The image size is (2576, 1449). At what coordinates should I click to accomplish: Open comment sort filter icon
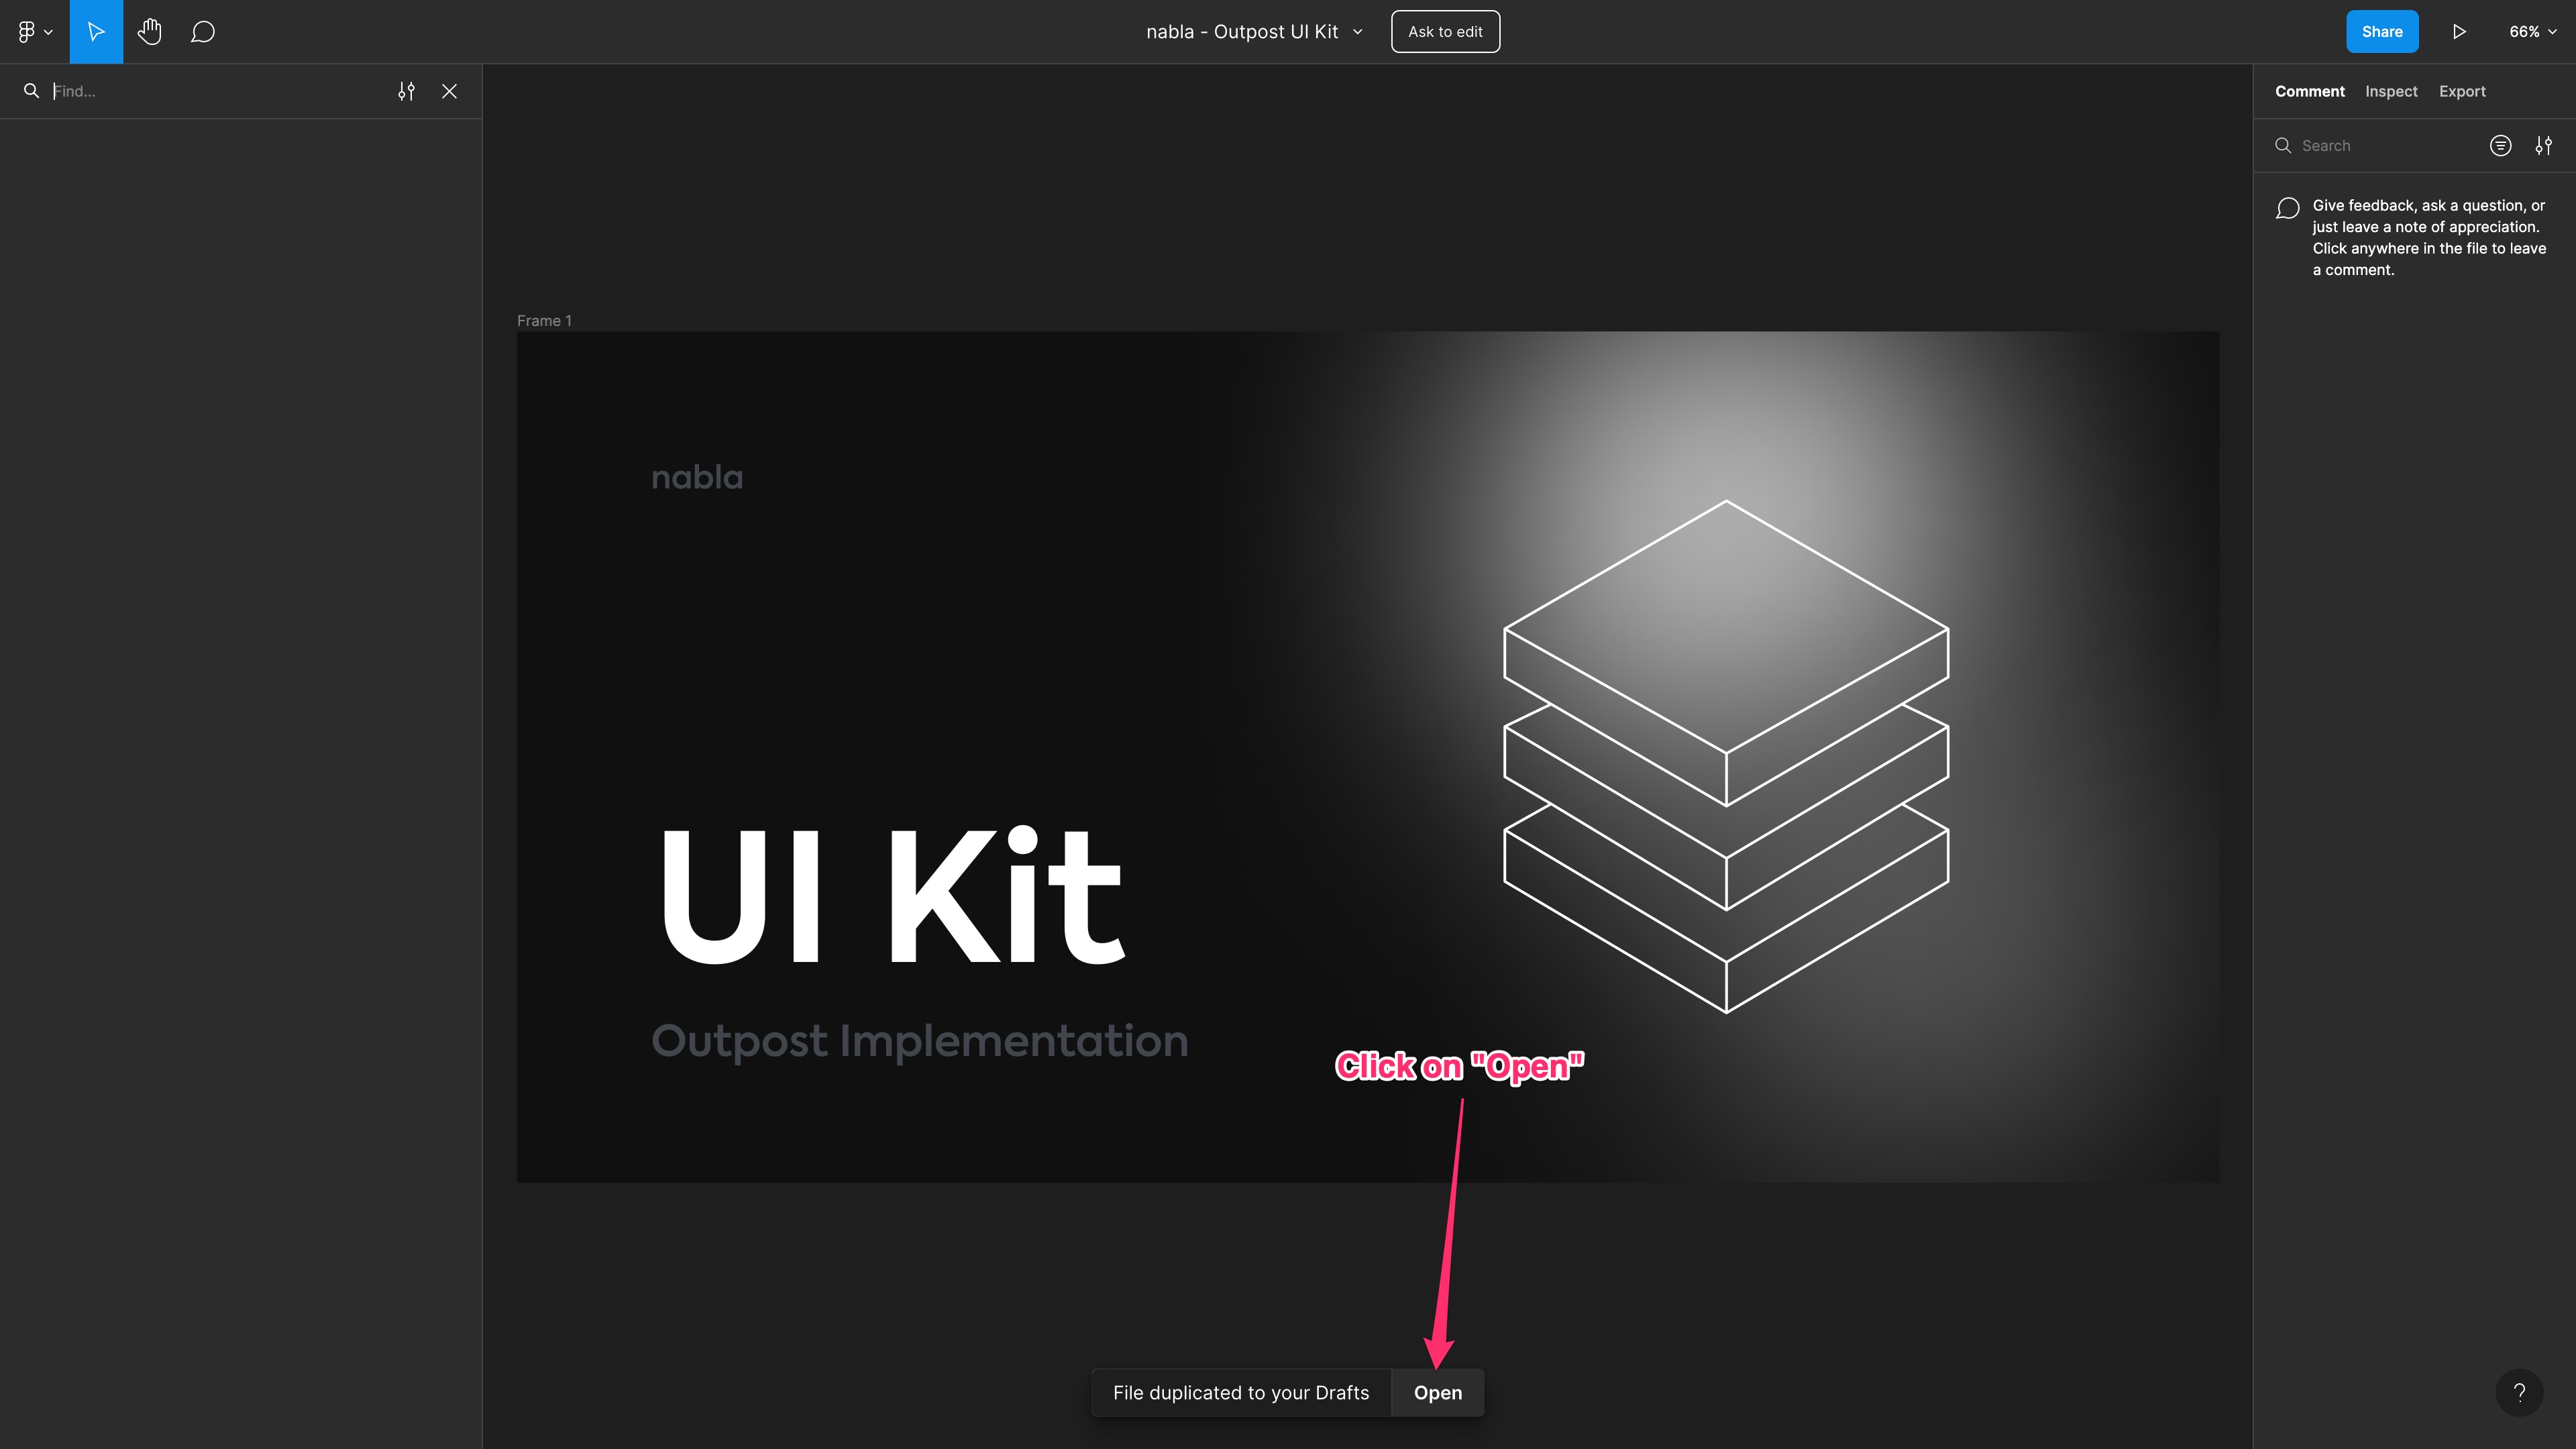[x=2500, y=146]
